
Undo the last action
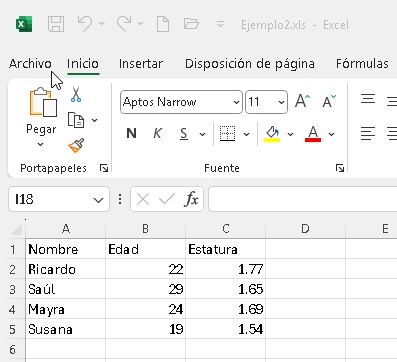tap(85, 24)
